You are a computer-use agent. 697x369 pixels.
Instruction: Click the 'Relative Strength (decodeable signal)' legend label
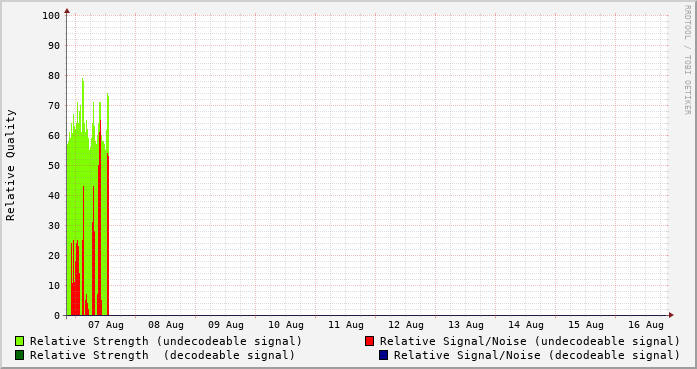[x=162, y=356]
